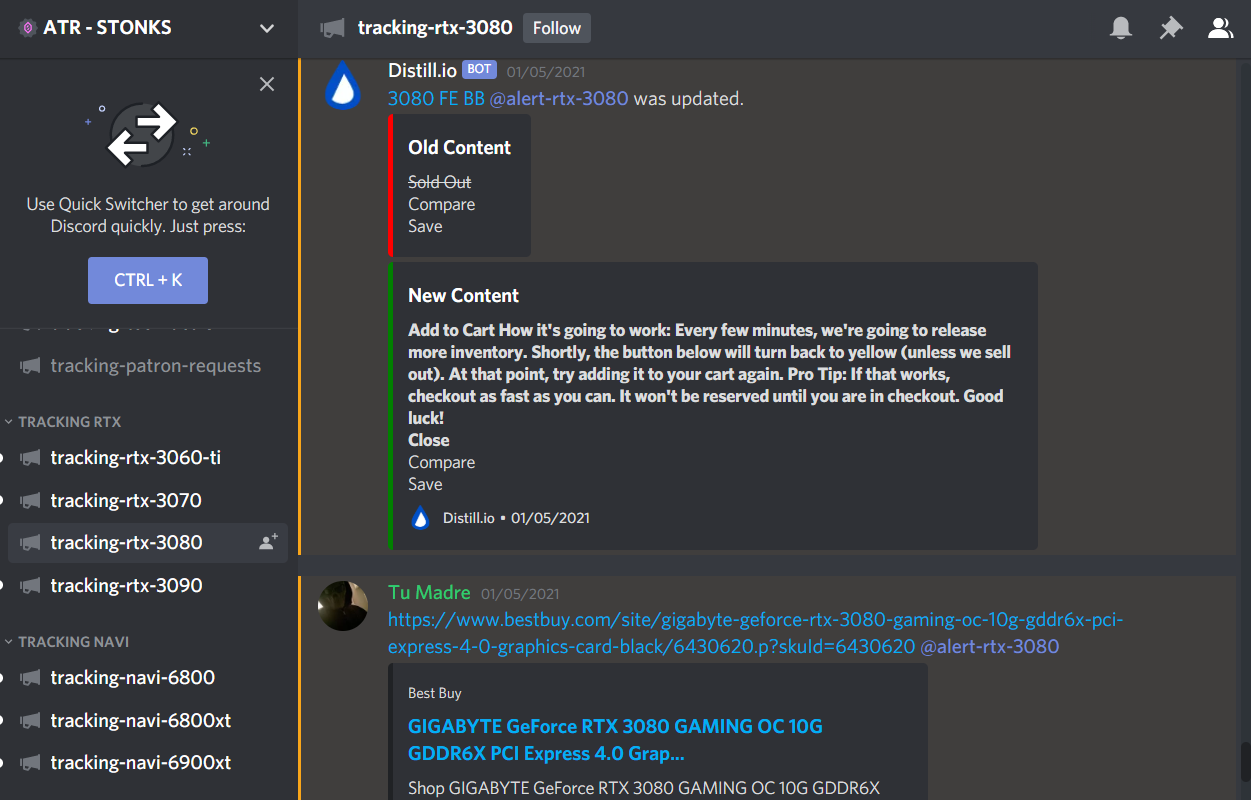
Task: Close the Quick Switcher tip
Action: click(267, 84)
